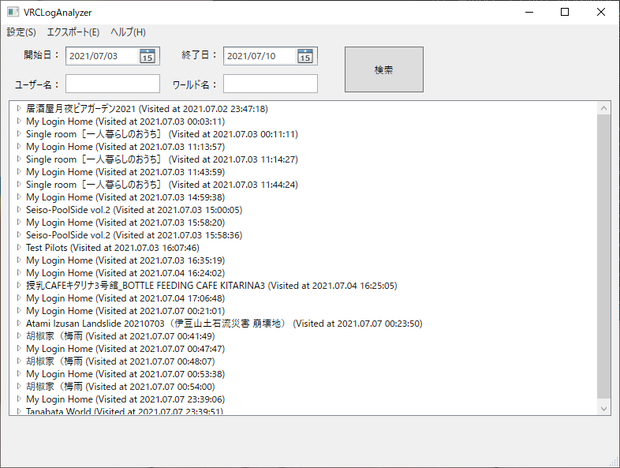This screenshot has height=468, width=620.
Task: Click the 開始日 date field showing 2021/07/03
Action: [x=113, y=56]
